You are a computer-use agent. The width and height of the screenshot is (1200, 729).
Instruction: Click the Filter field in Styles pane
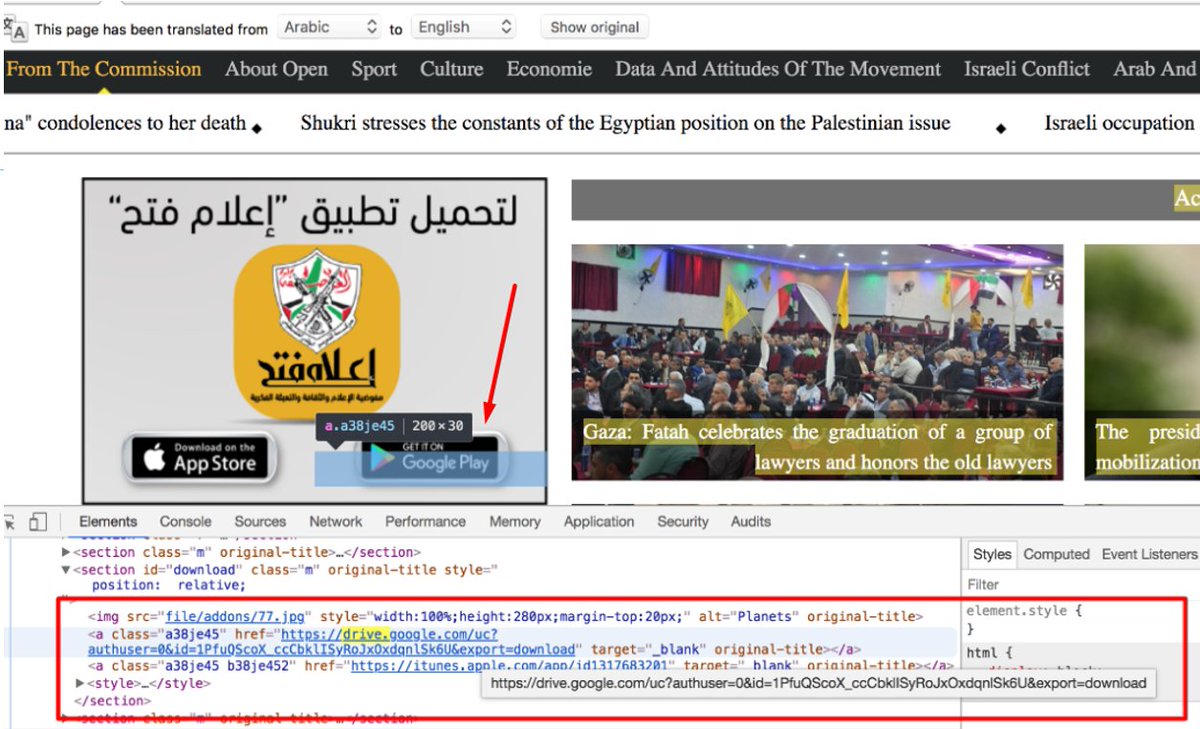[x=1082, y=584]
